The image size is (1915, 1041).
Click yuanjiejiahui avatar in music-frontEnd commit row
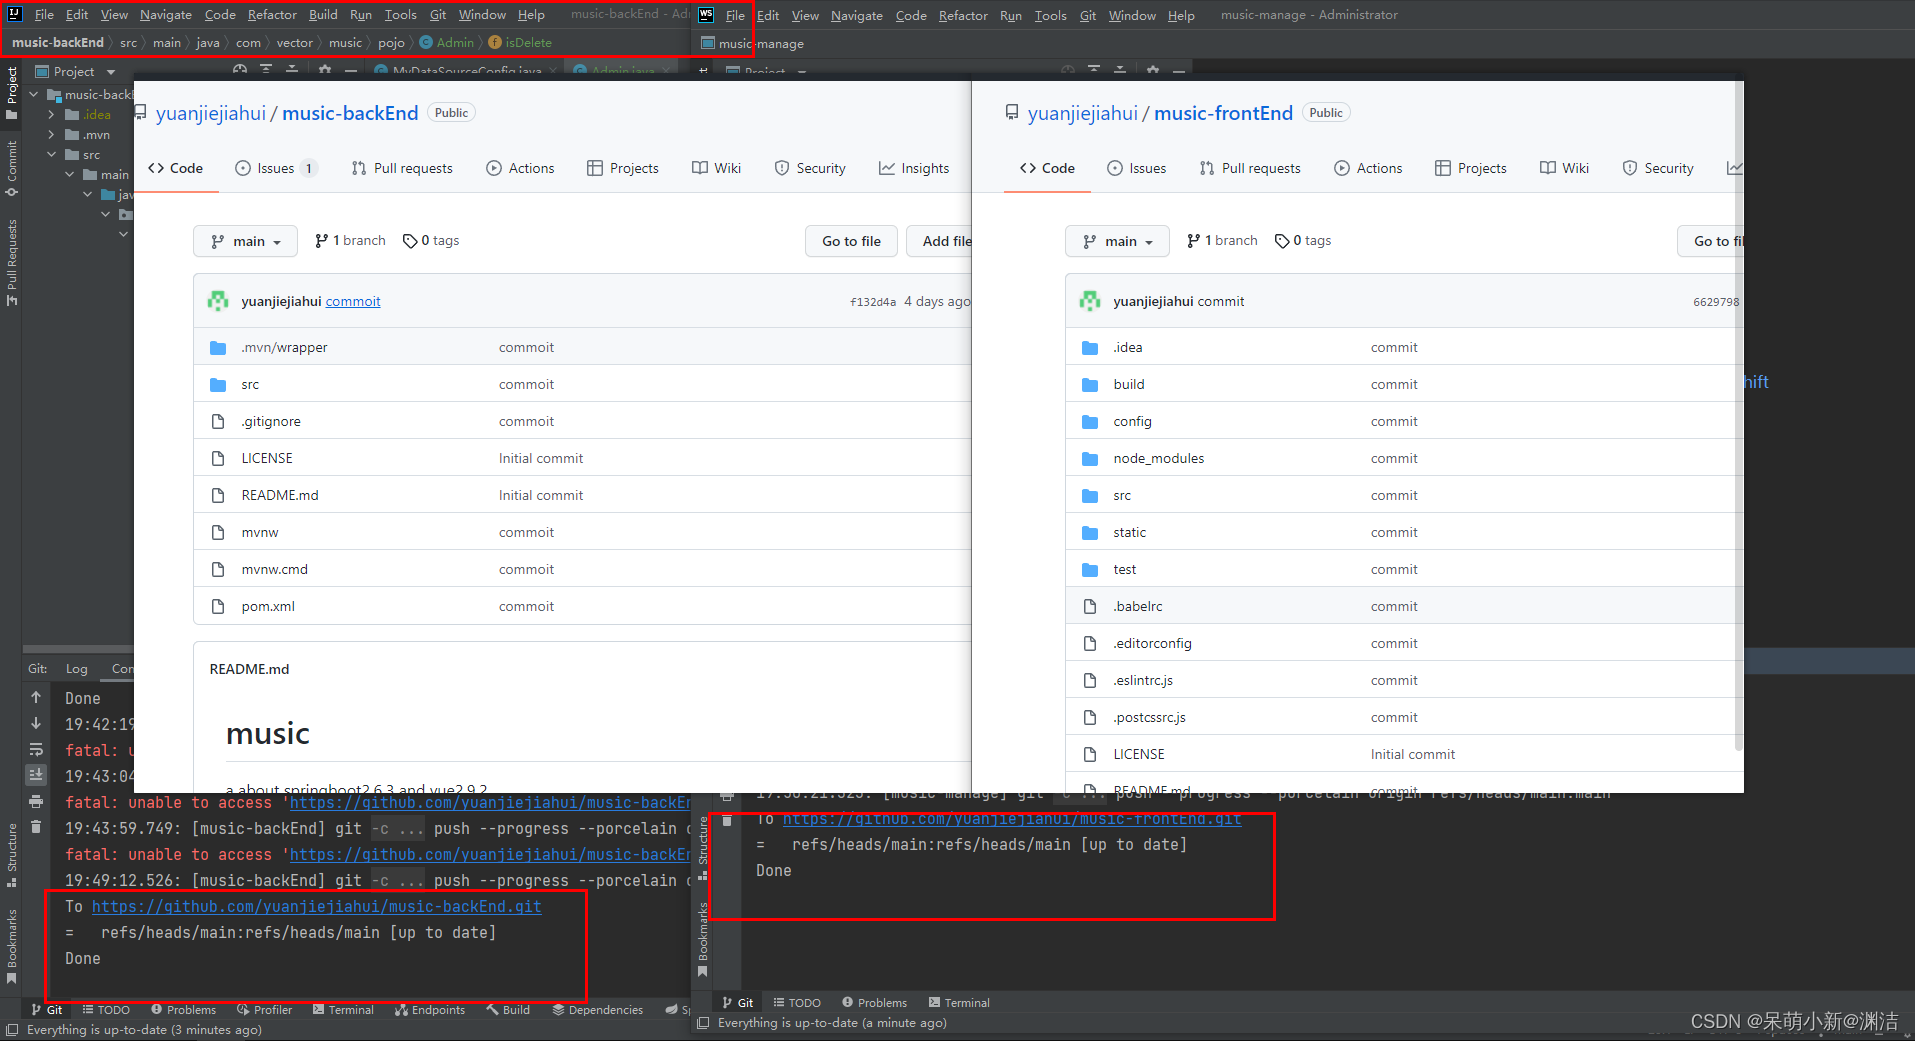coord(1090,301)
